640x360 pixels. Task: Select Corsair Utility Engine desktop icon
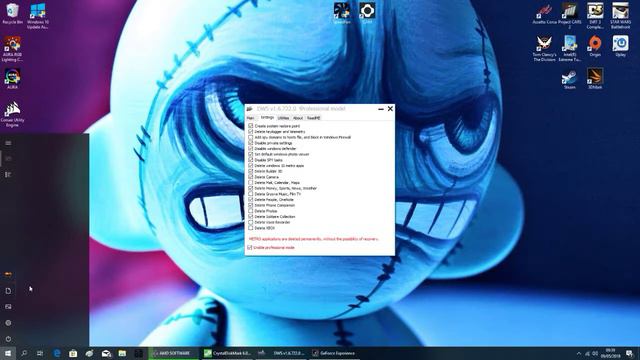[12, 114]
